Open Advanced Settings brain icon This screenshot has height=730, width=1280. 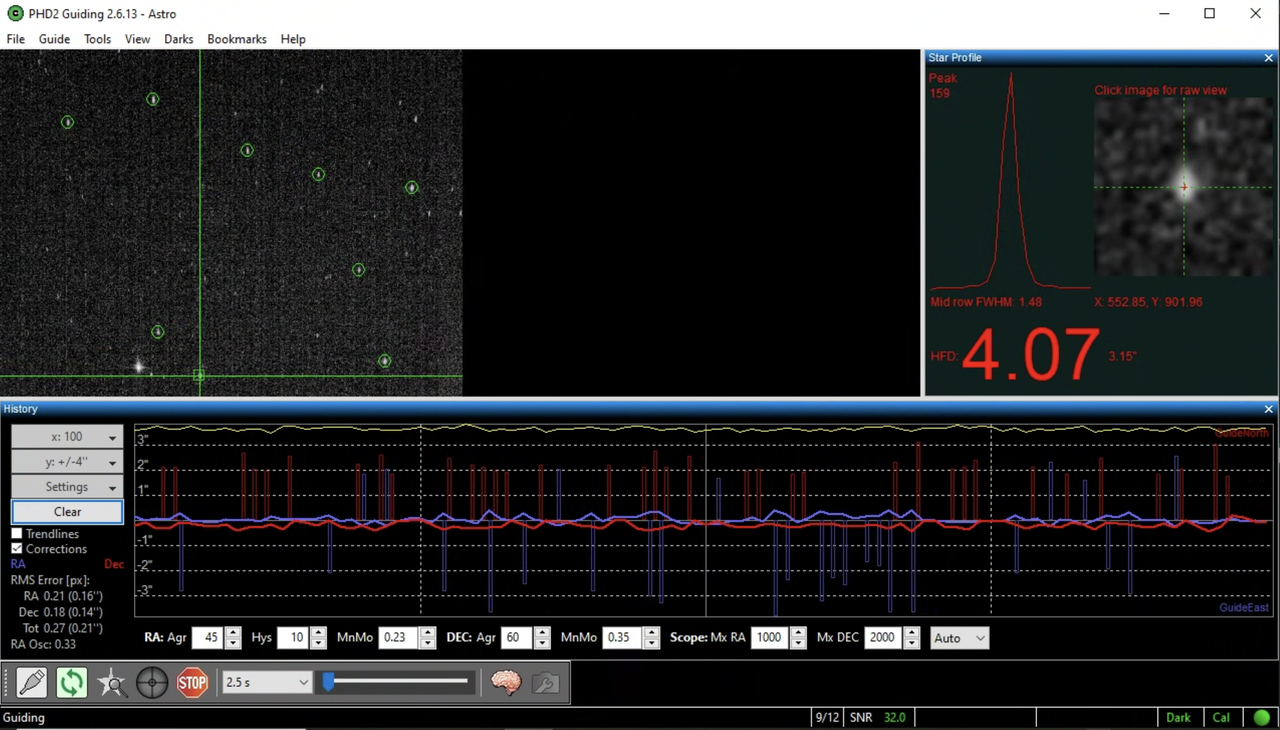(506, 683)
